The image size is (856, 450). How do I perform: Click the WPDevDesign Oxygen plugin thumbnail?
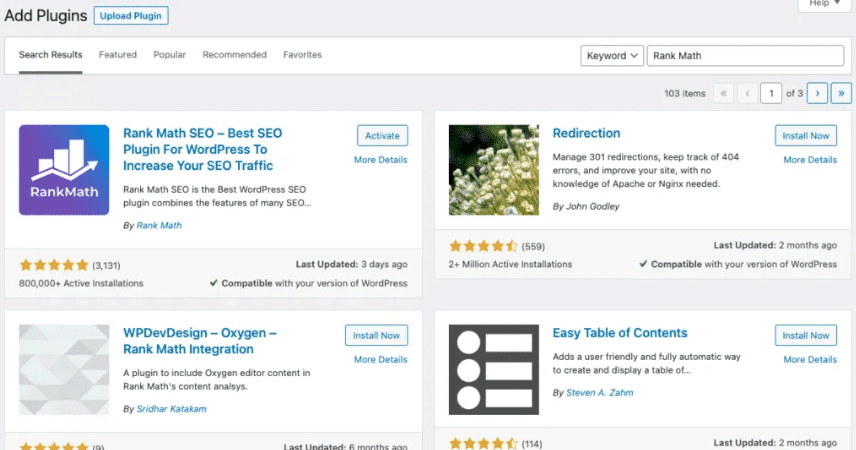point(64,370)
